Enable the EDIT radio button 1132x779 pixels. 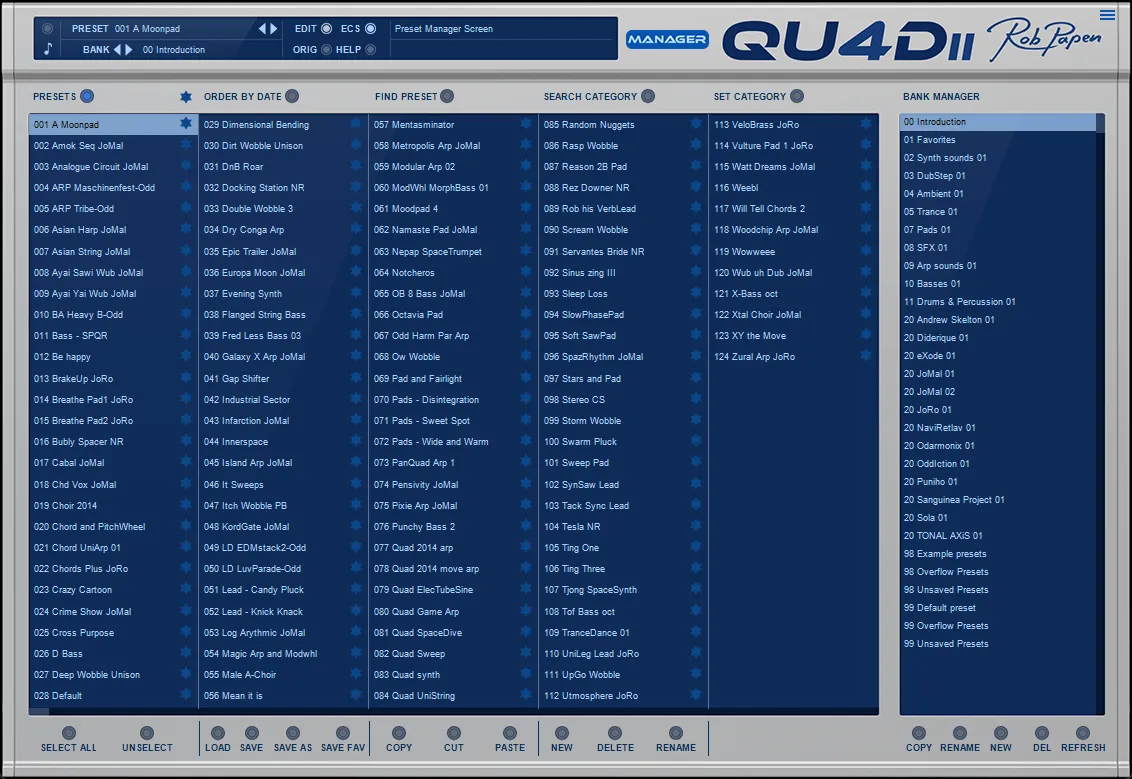pos(326,29)
